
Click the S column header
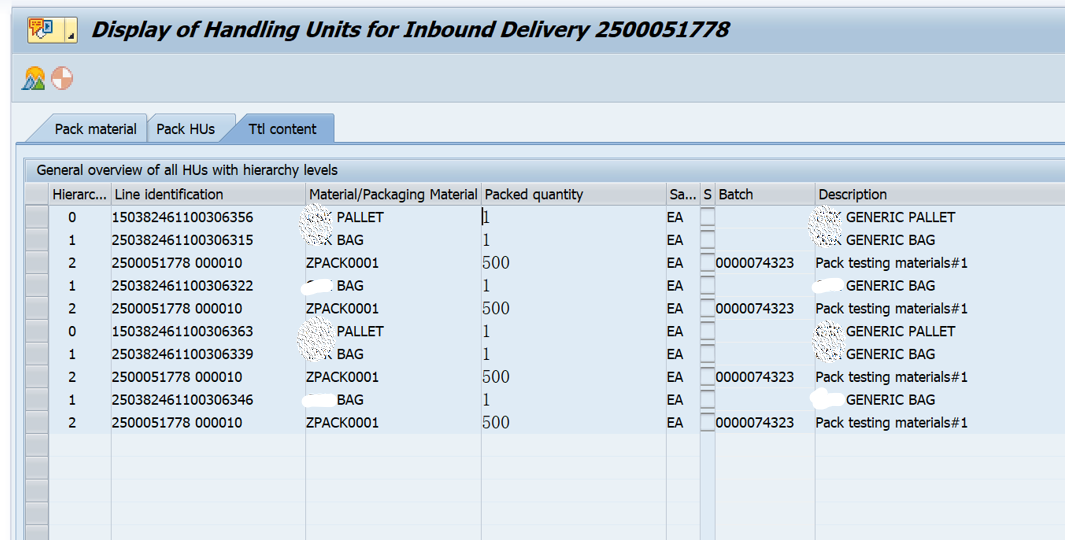(x=707, y=194)
